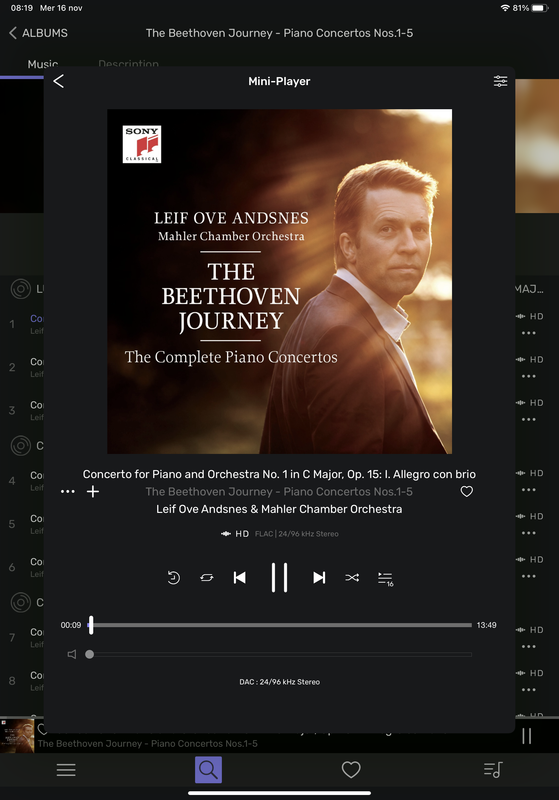The height and width of the screenshot is (800, 559).
Task: Select the Search tab in bottom bar
Action: coord(208,770)
